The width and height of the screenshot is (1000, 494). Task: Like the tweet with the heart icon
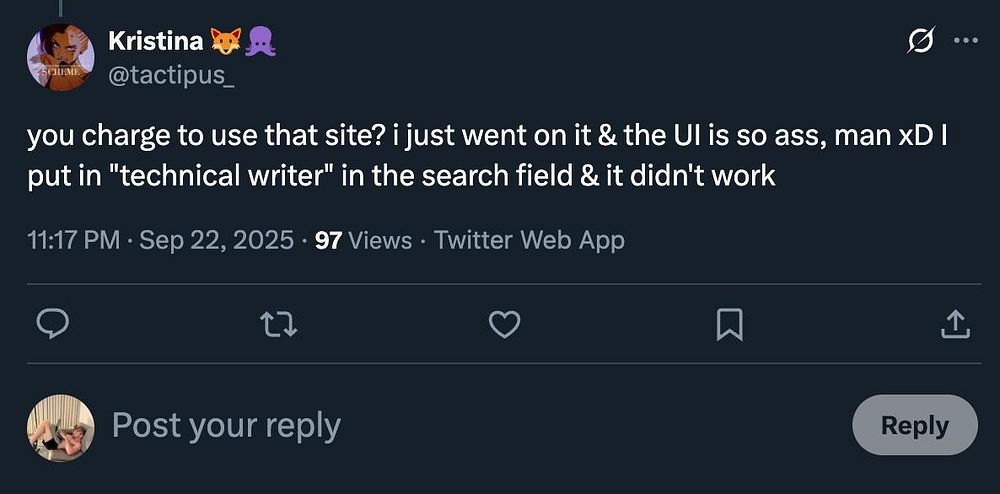pyautogui.click(x=504, y=324)
